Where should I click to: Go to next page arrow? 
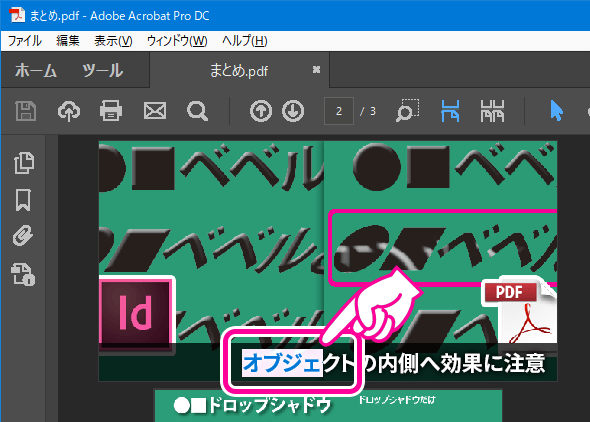pos(293,111)
